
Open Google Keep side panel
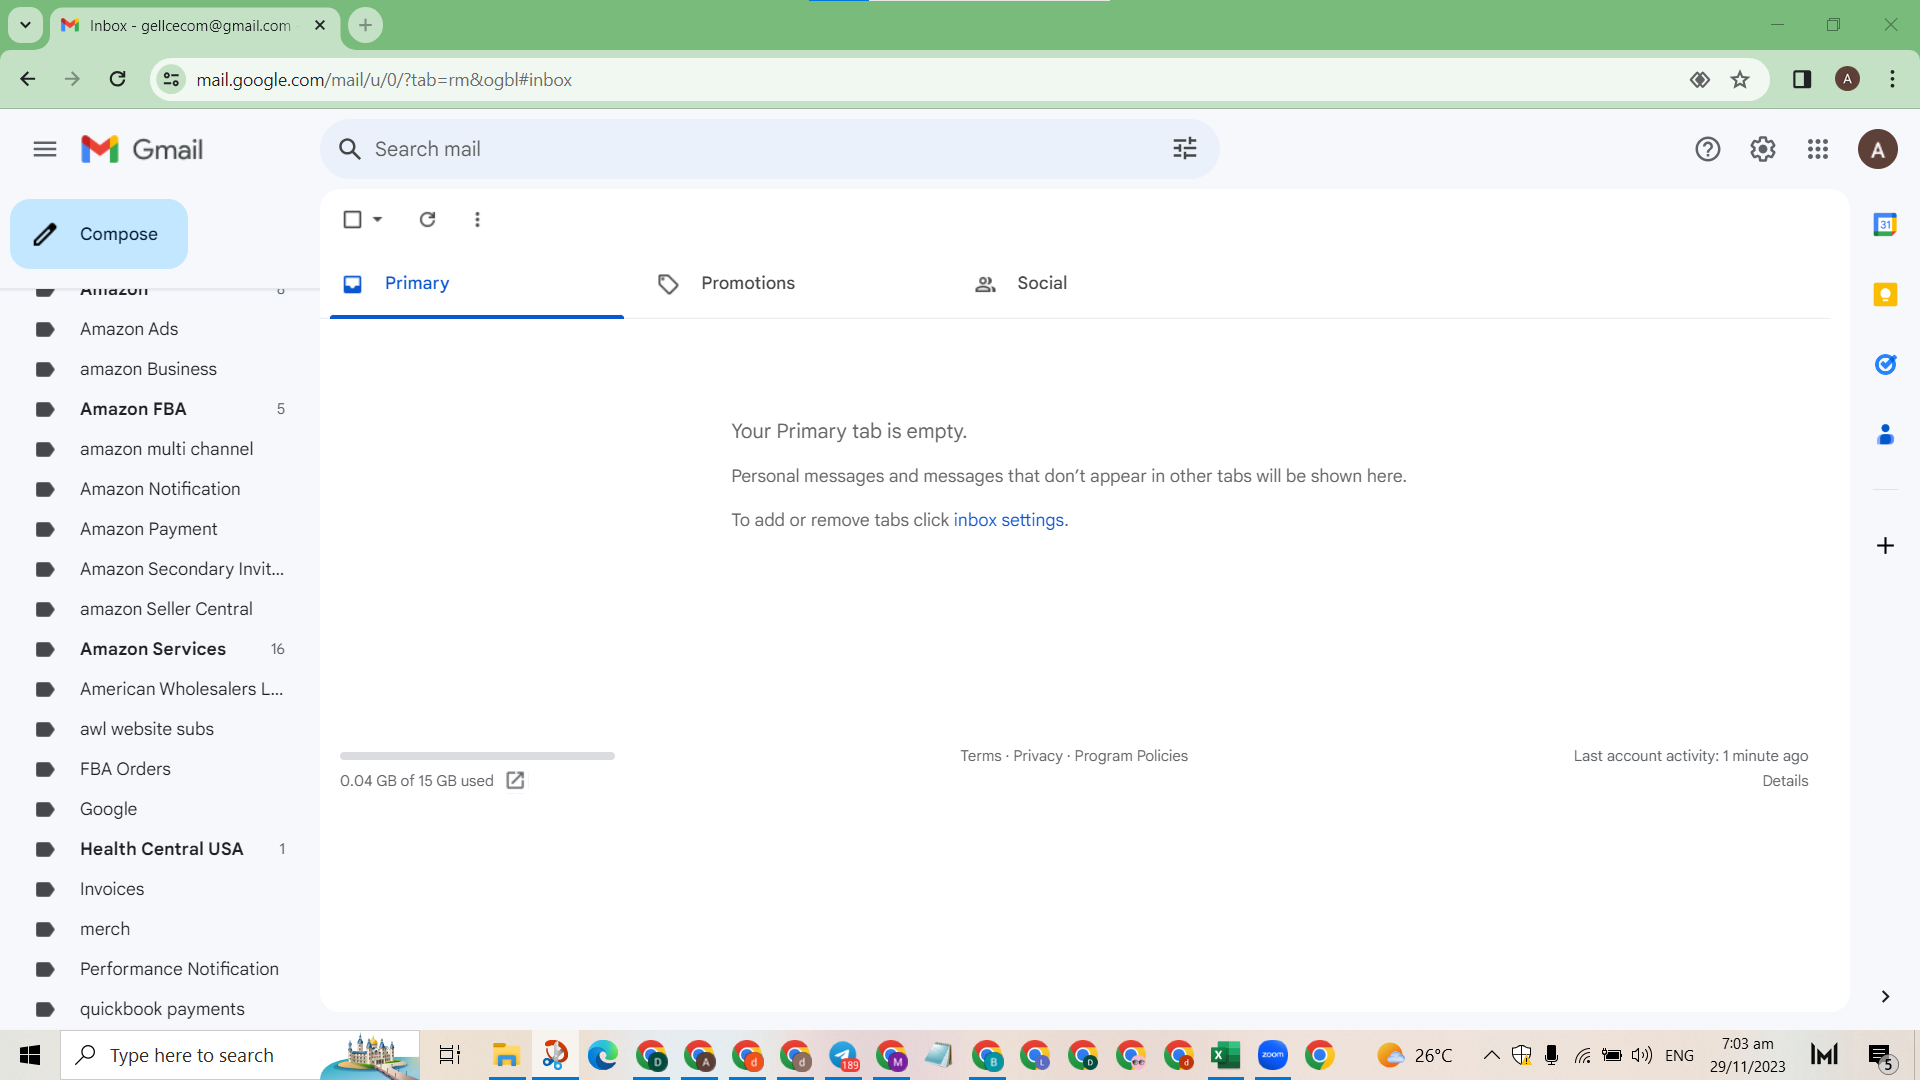tap(1885, 295)
